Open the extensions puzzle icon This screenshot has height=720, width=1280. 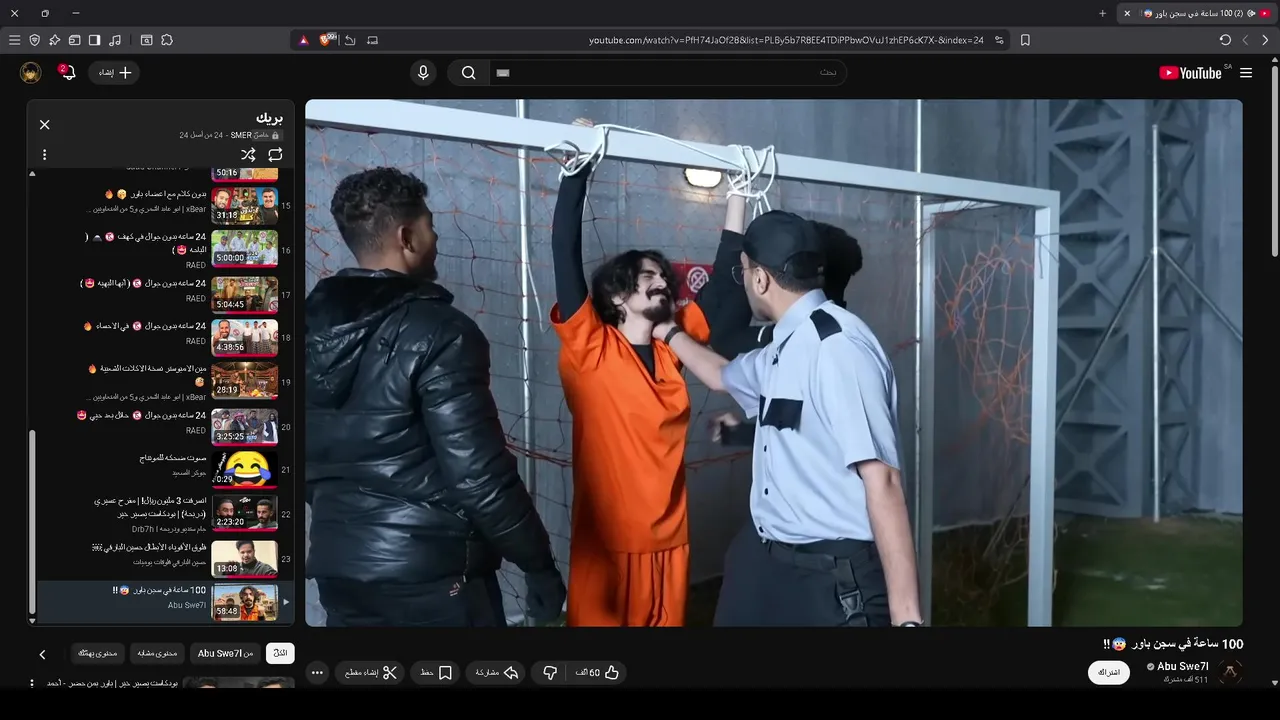coord(167,40)
